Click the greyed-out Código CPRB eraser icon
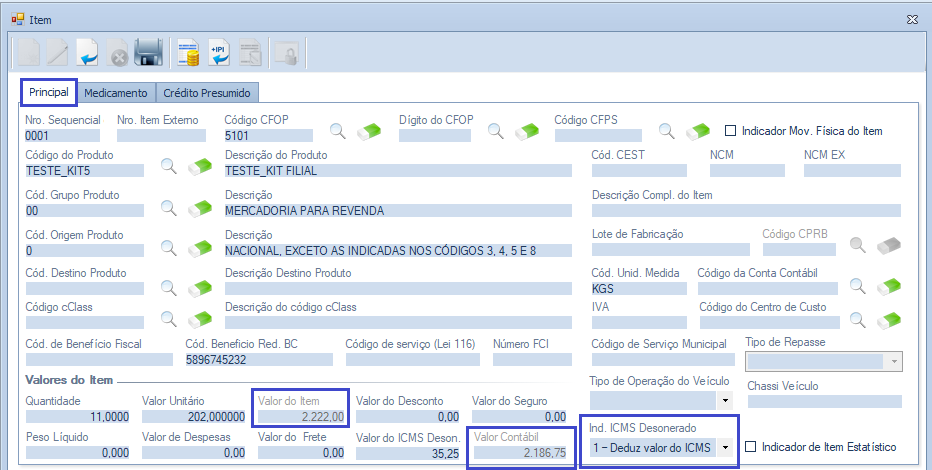This screenshot has height=470, width=932. [x=889, y=245]
